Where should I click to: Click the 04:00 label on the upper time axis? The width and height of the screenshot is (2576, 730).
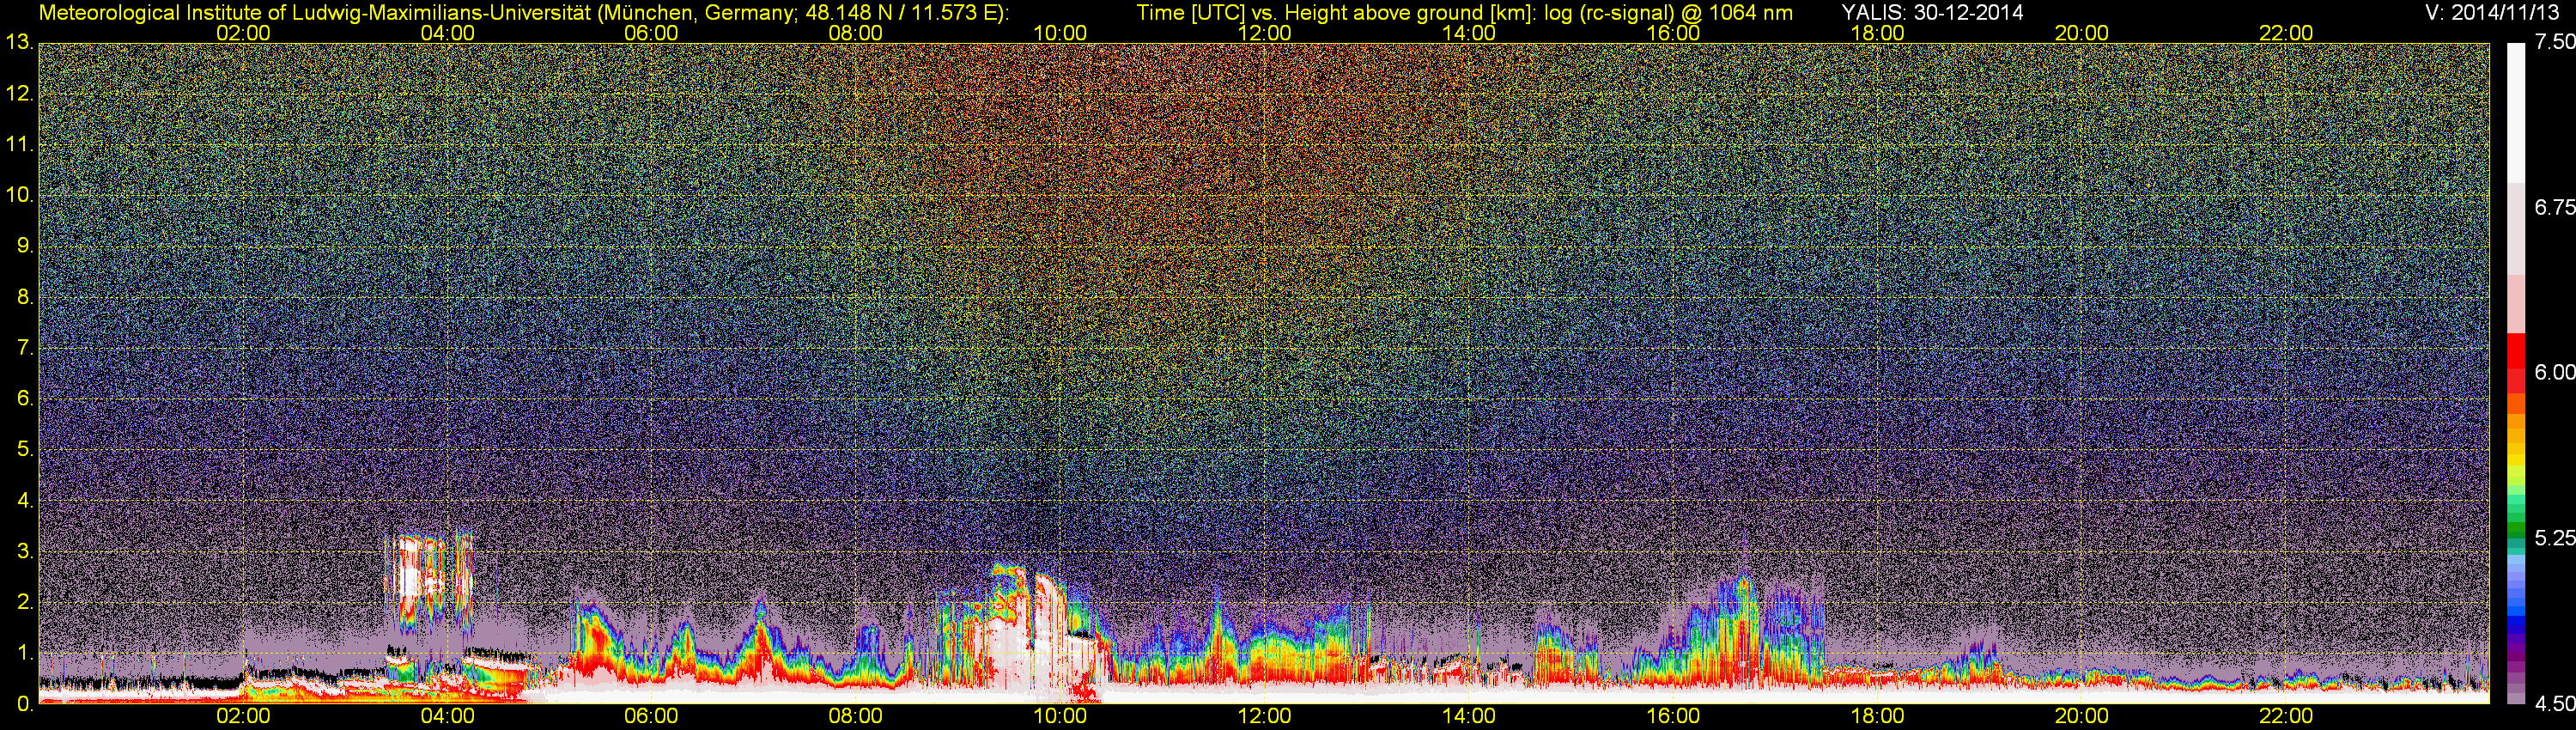[447, 33]
